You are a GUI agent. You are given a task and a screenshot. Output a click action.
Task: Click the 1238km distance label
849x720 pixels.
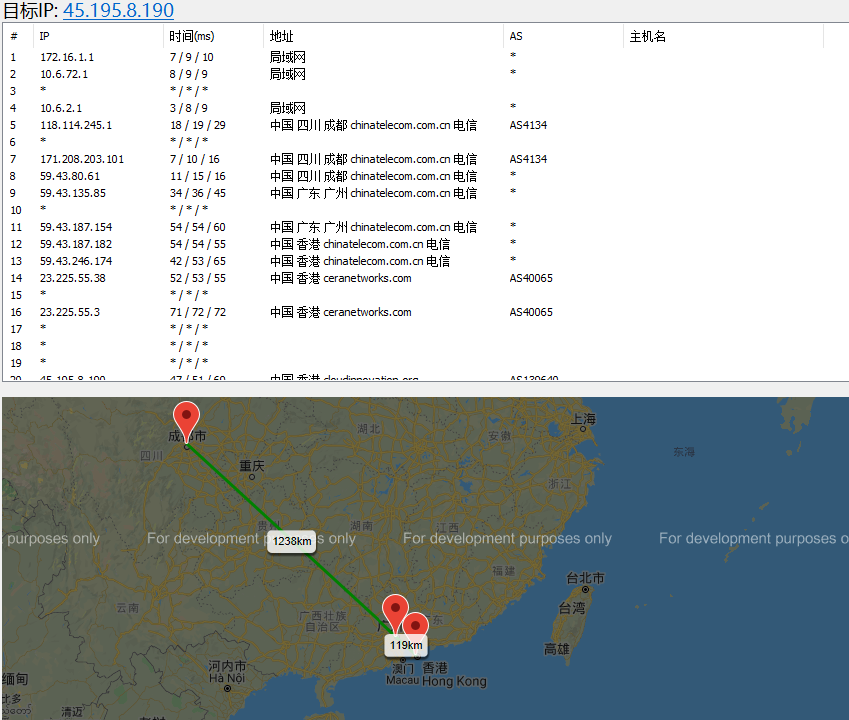coord(292,541)
